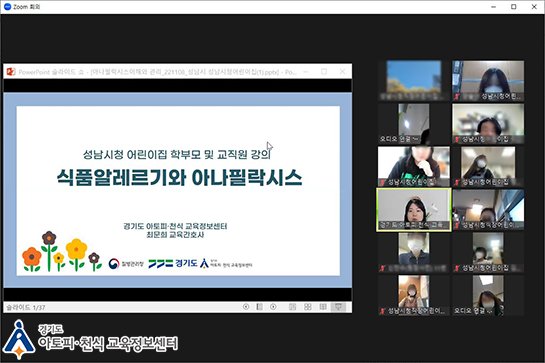
Task: Select the participant tile with shelf background
Action: 488,123
